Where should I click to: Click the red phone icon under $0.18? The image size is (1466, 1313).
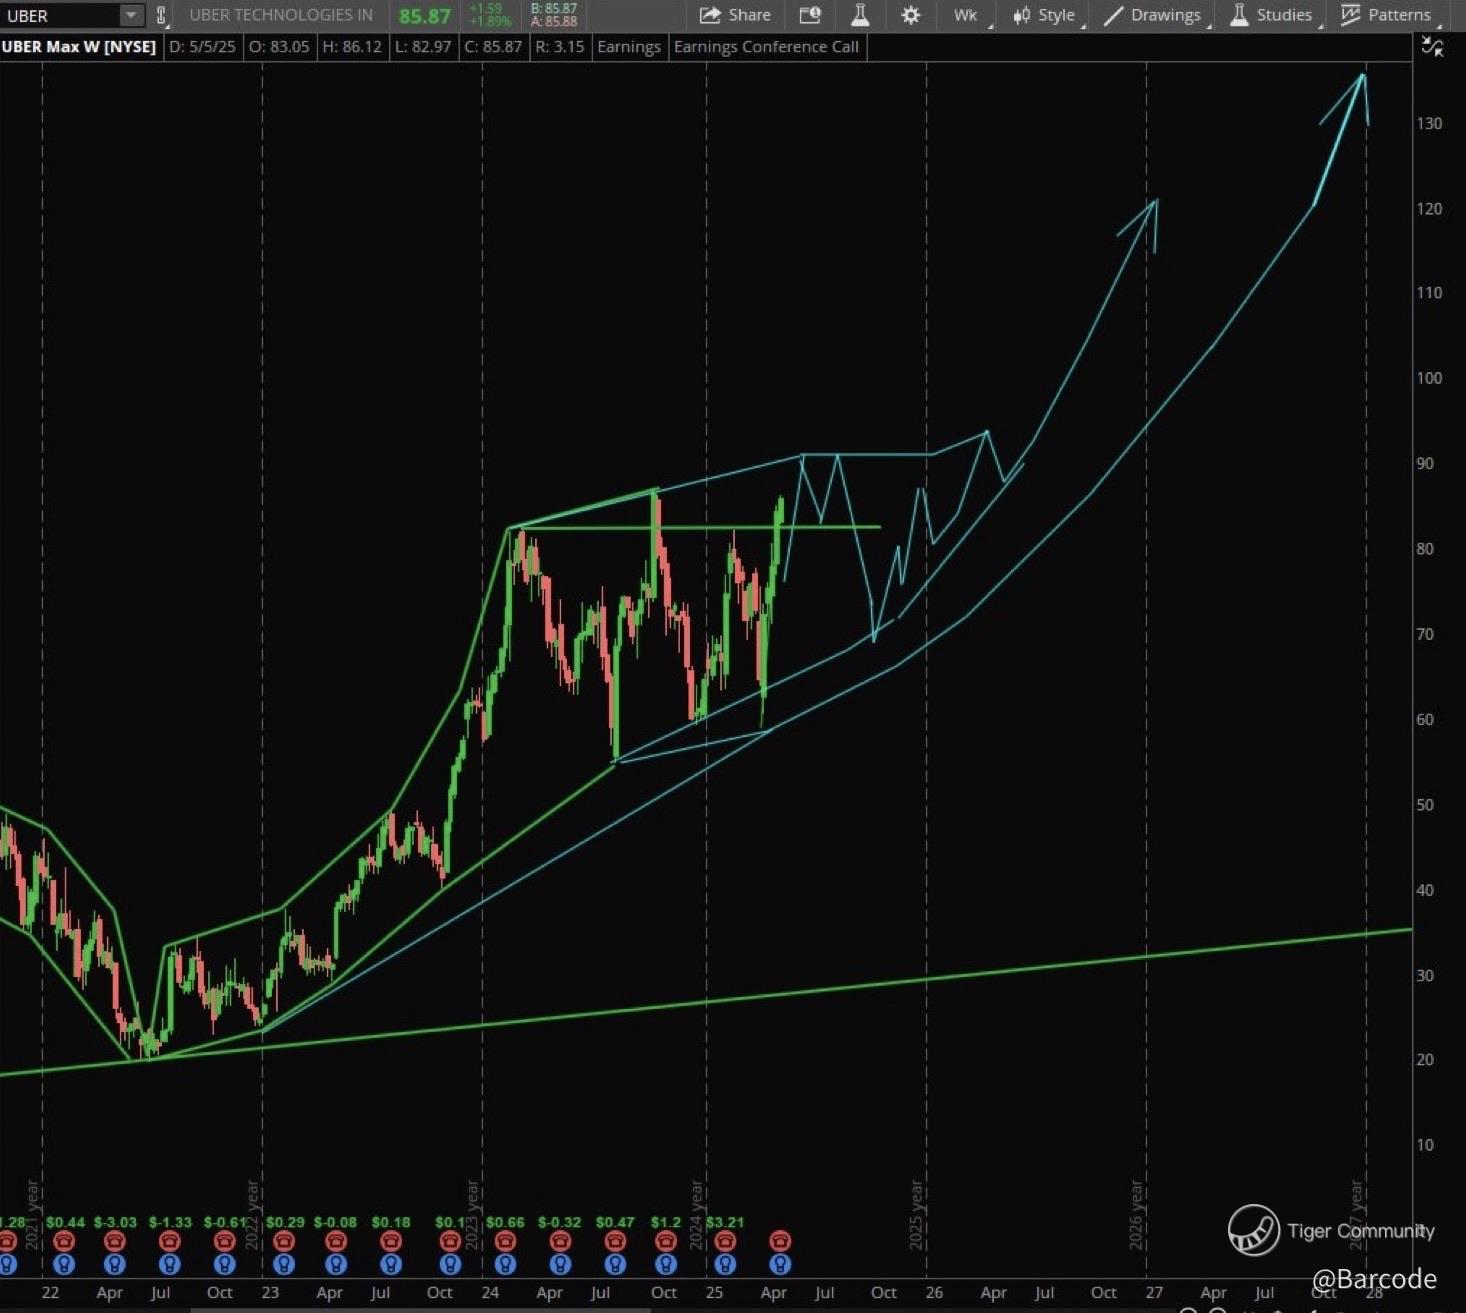pyautogui.click(x=391, y=1241)
